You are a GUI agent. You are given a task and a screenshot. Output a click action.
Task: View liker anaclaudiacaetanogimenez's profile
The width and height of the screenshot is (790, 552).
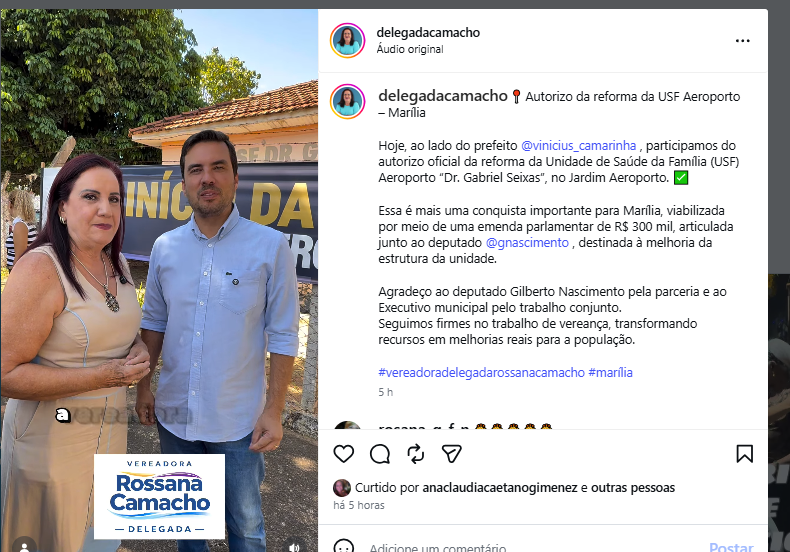click(500, 488)
